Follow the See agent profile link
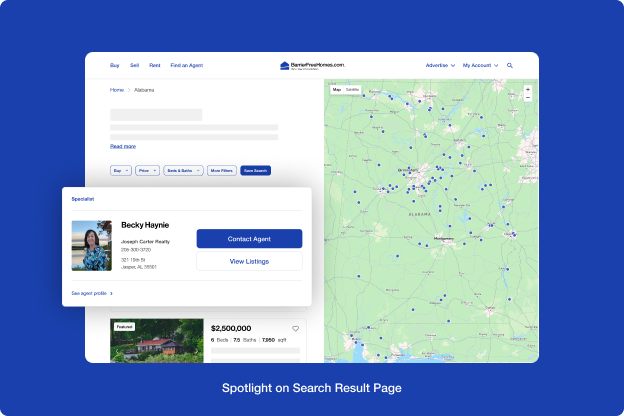Screen dimensions: 624x416 coord(92,293)
